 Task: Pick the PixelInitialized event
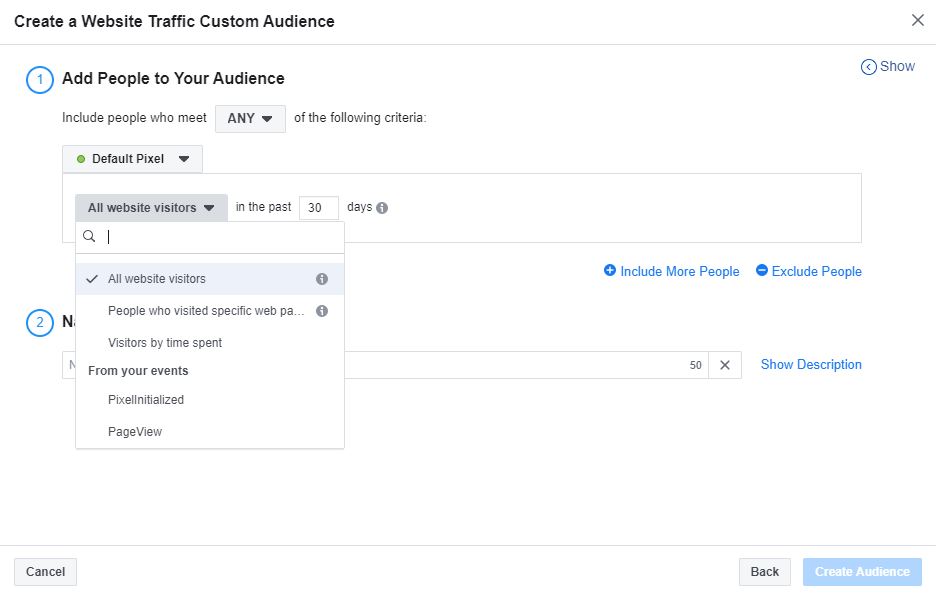coord(146,400)
